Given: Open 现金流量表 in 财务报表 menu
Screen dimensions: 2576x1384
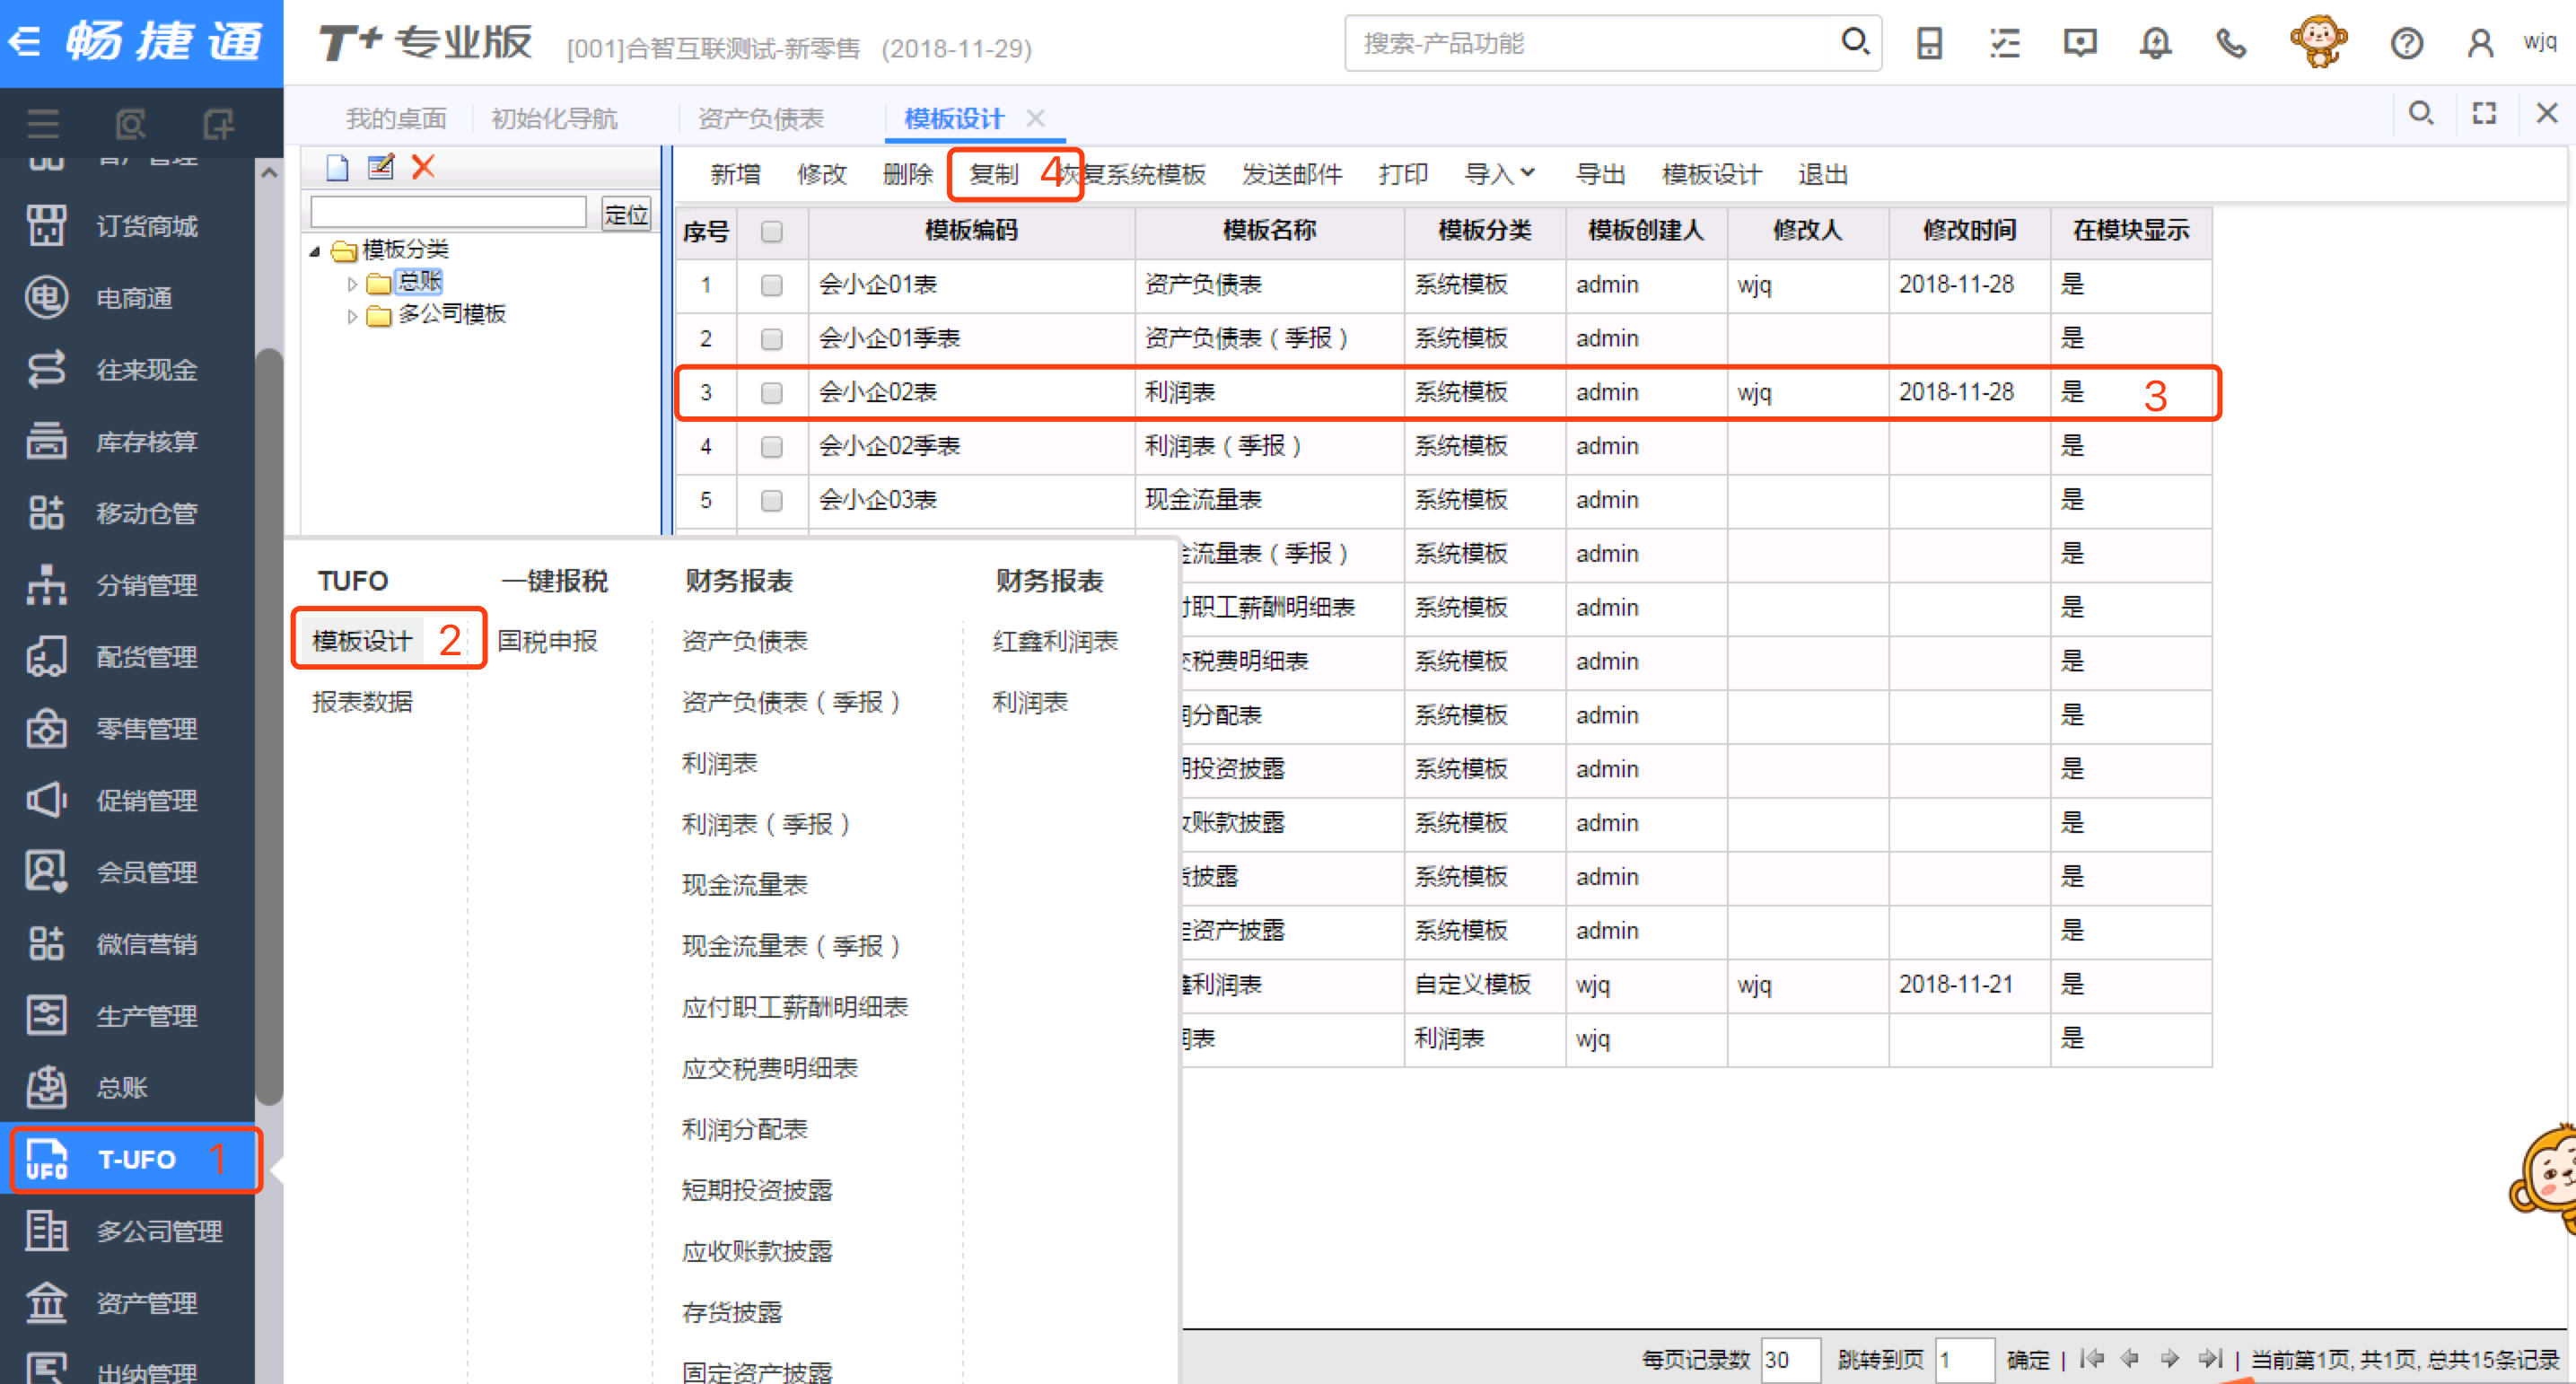Looking at the screenshot, I should pos(744,885).
